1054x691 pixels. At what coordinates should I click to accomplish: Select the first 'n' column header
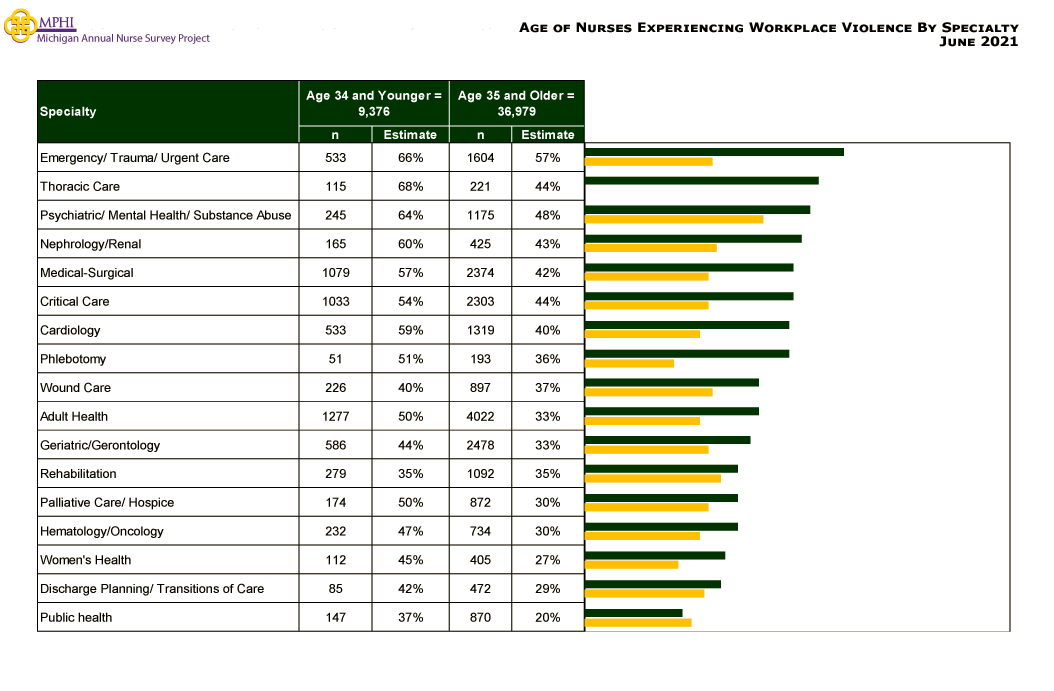pyautogui.click(x=335, y=134)
